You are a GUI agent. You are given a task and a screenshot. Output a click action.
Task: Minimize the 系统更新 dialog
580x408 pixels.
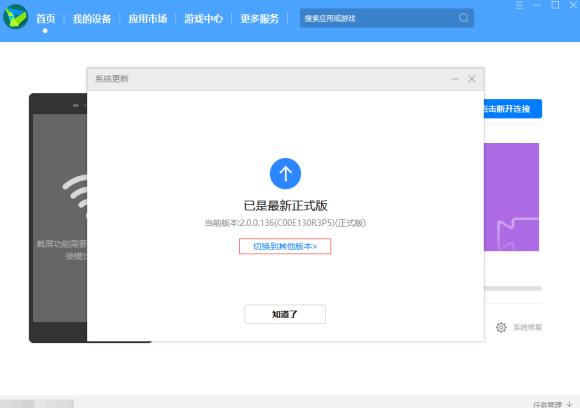(455, 79)
